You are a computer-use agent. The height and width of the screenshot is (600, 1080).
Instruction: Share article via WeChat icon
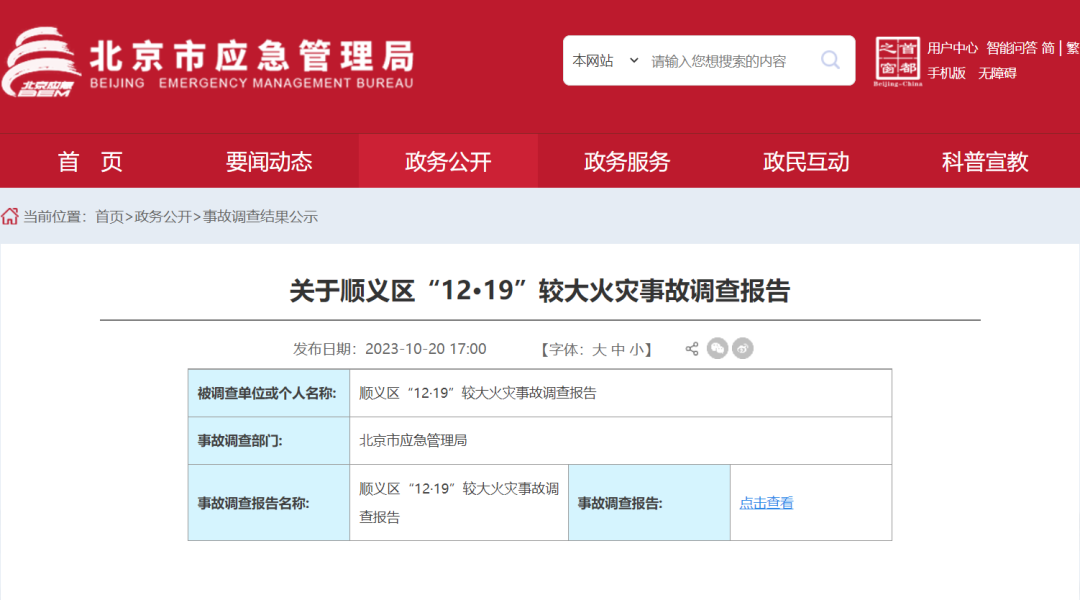[x=717, y=349]
